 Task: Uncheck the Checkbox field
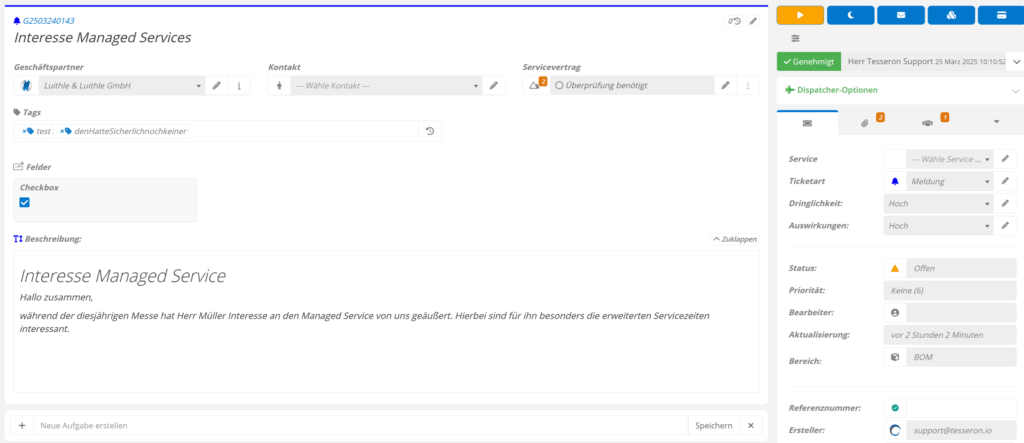[25, 203]
